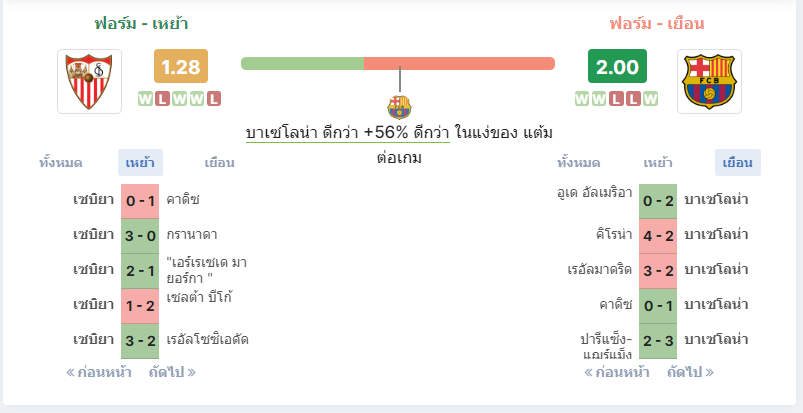Select ทั้งหมด tab for Barcelona form

click(579, 163)
